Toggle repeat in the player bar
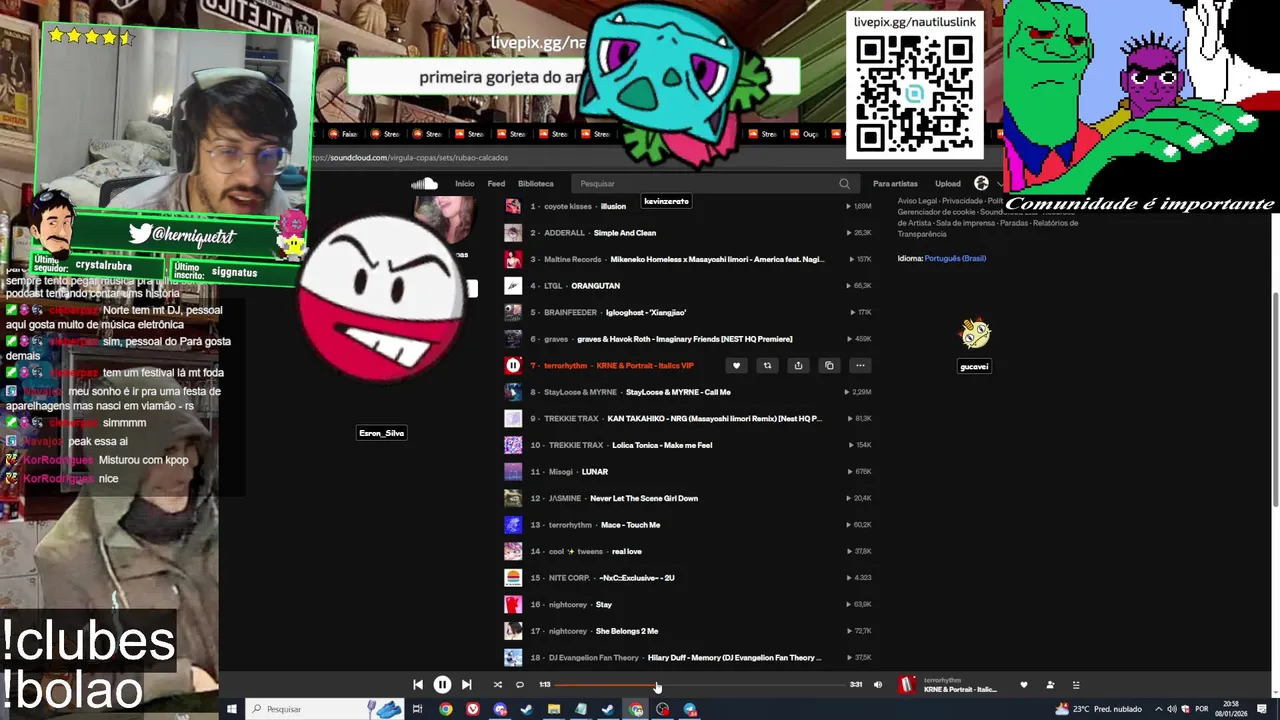 520,685
